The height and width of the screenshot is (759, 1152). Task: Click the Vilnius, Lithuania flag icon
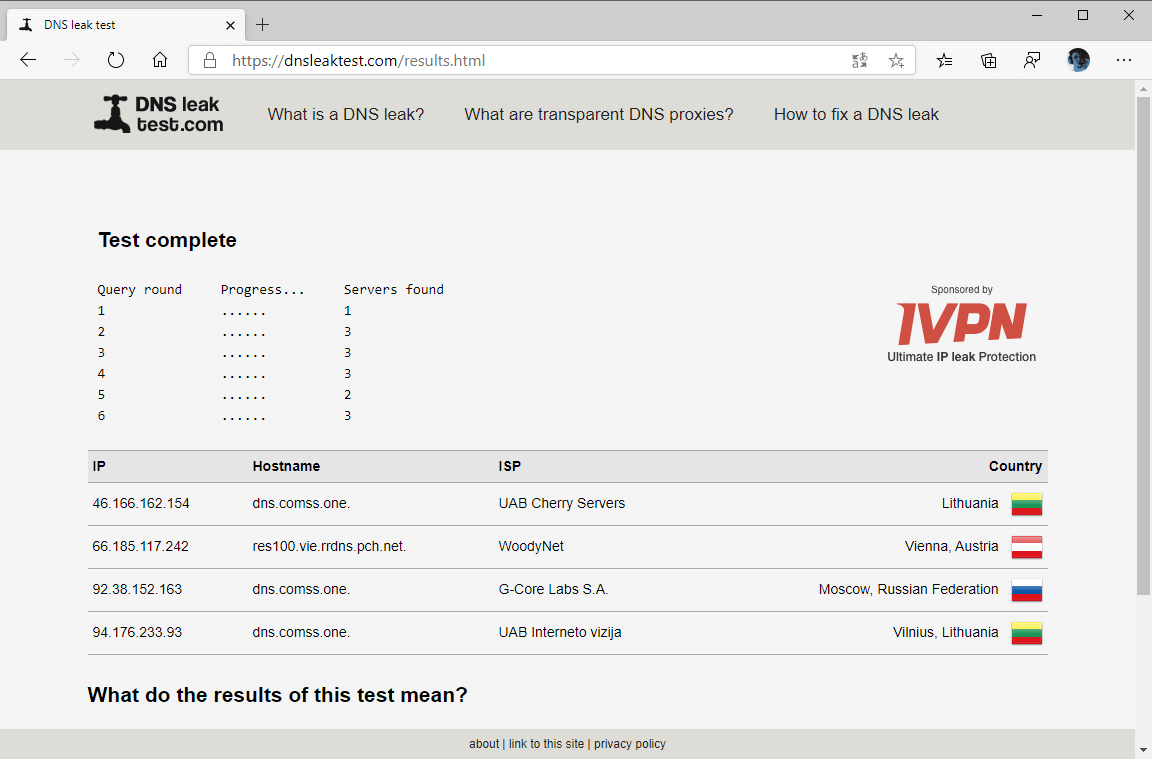point(1026,633)
